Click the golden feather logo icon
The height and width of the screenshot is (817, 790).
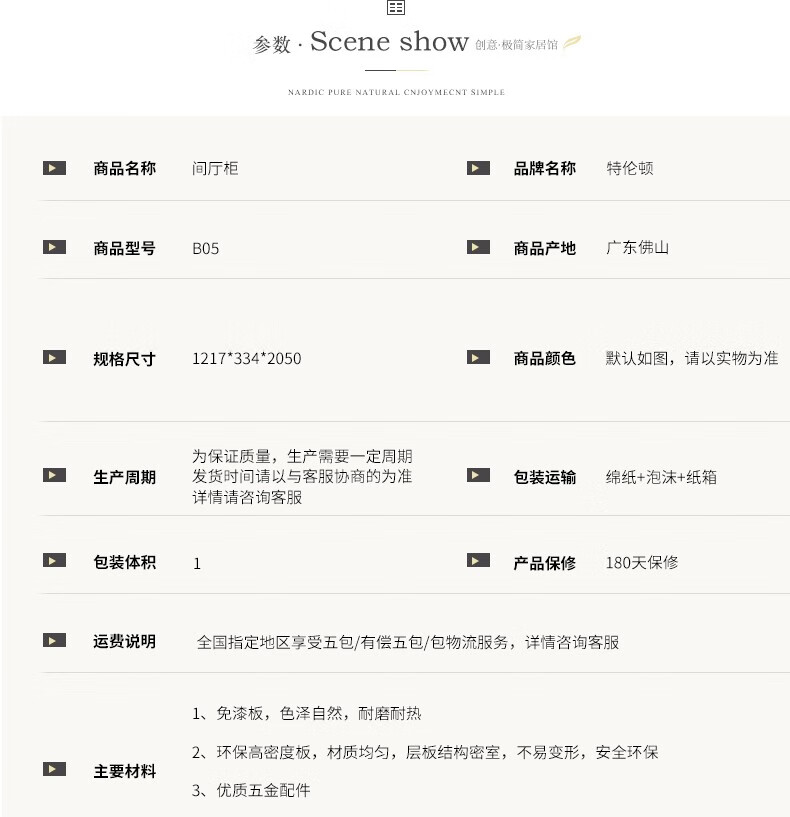pyautogui.click(x=573, y=43)
